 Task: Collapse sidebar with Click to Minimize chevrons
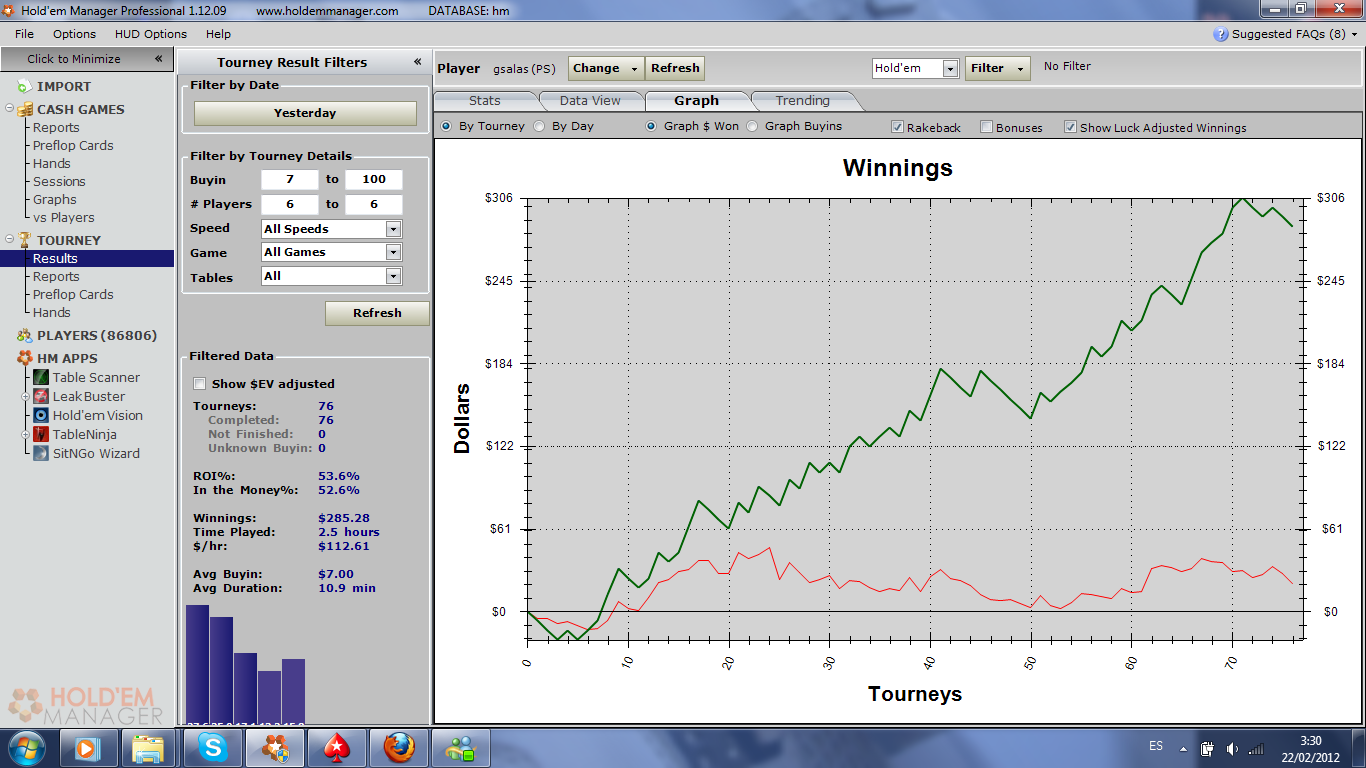[158, 59]
